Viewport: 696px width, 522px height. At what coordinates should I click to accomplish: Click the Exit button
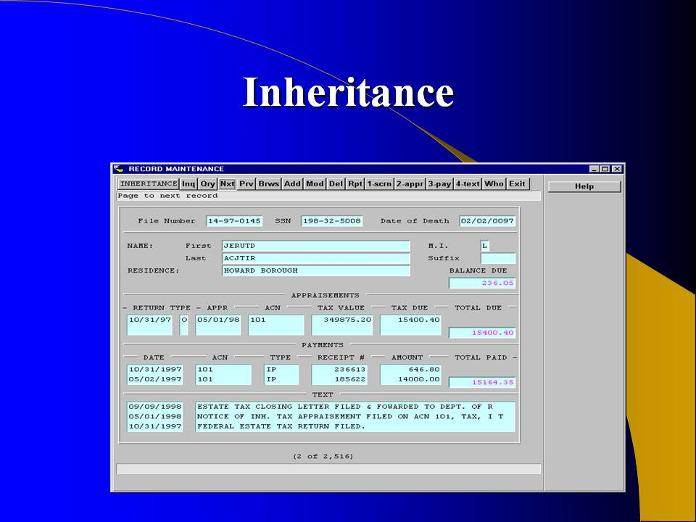point(517,184)
